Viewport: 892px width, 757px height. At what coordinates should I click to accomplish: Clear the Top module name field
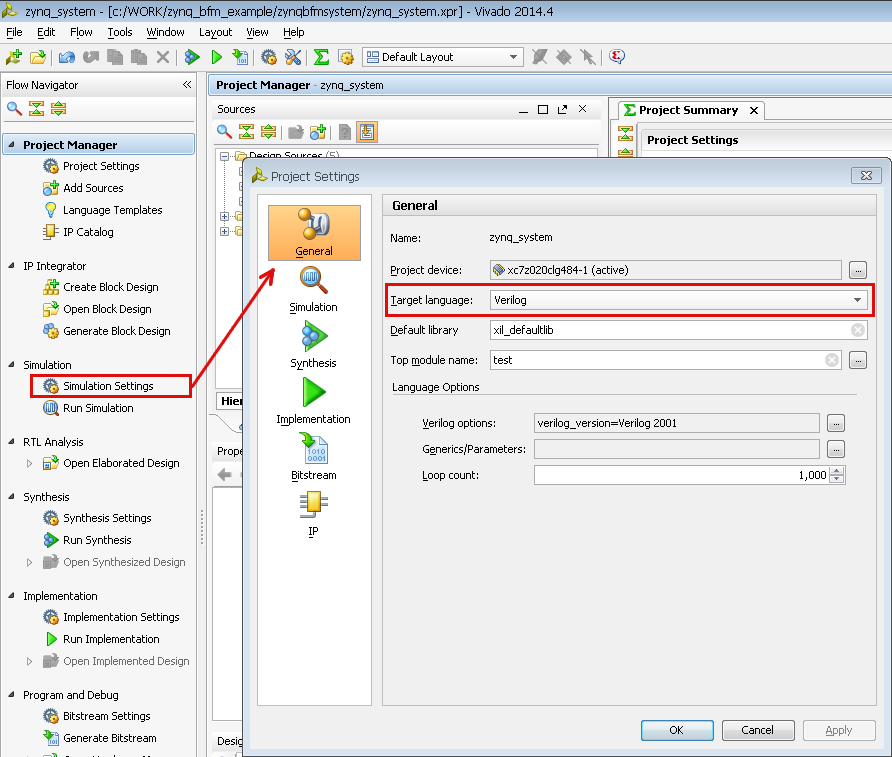[832, 360]
